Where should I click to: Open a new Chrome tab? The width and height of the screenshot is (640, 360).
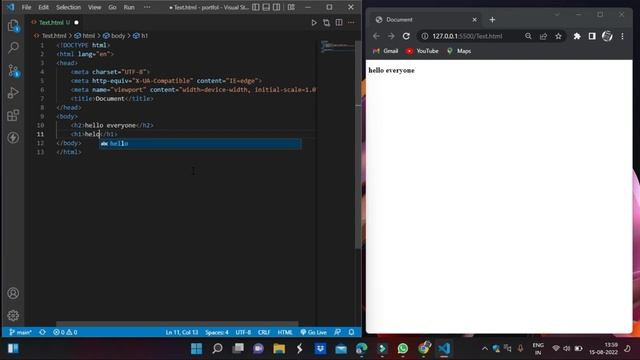(492, 20)
